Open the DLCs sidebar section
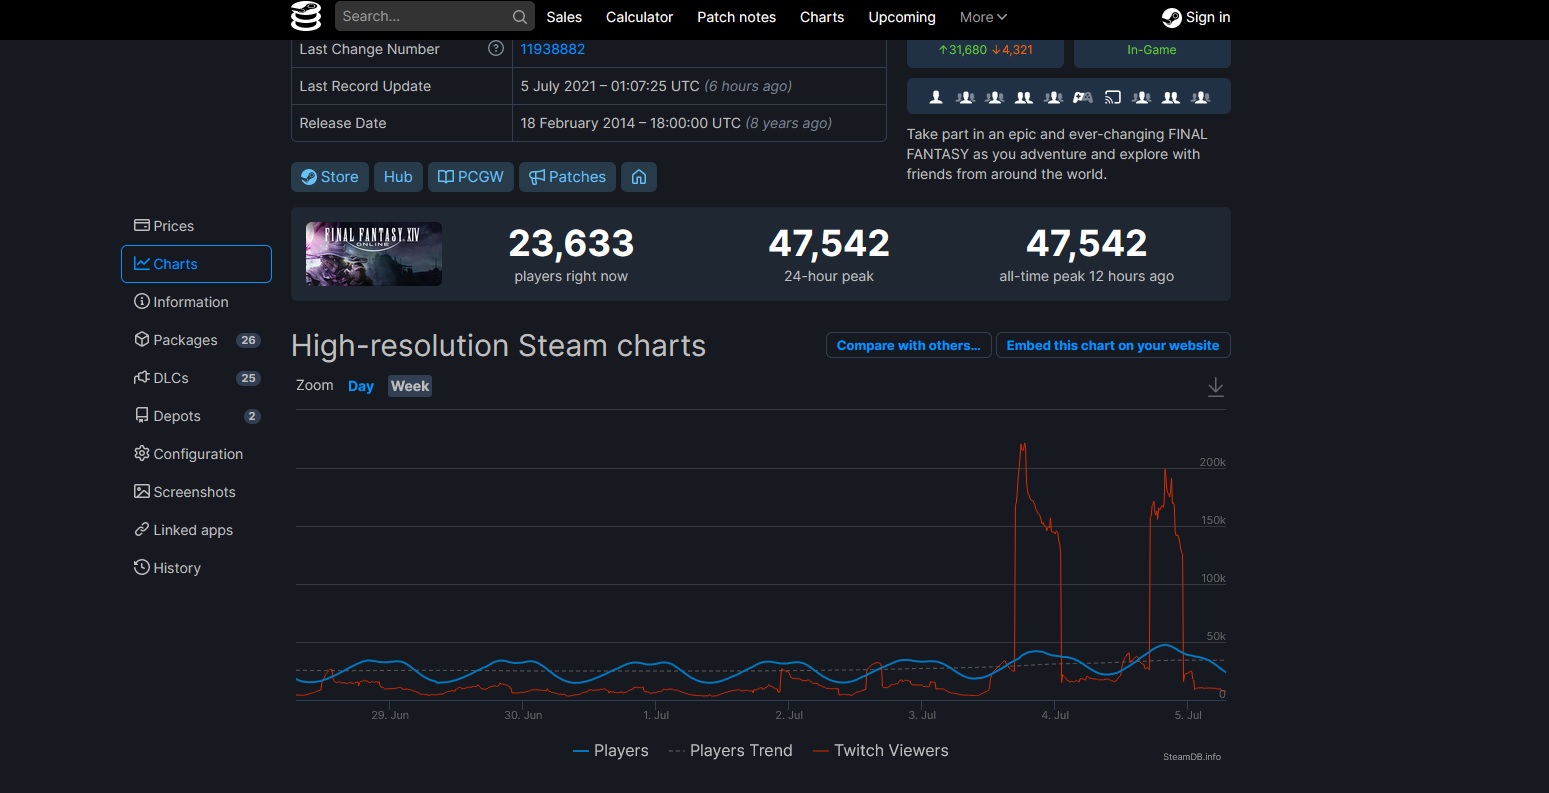 (x=196, y=378)
